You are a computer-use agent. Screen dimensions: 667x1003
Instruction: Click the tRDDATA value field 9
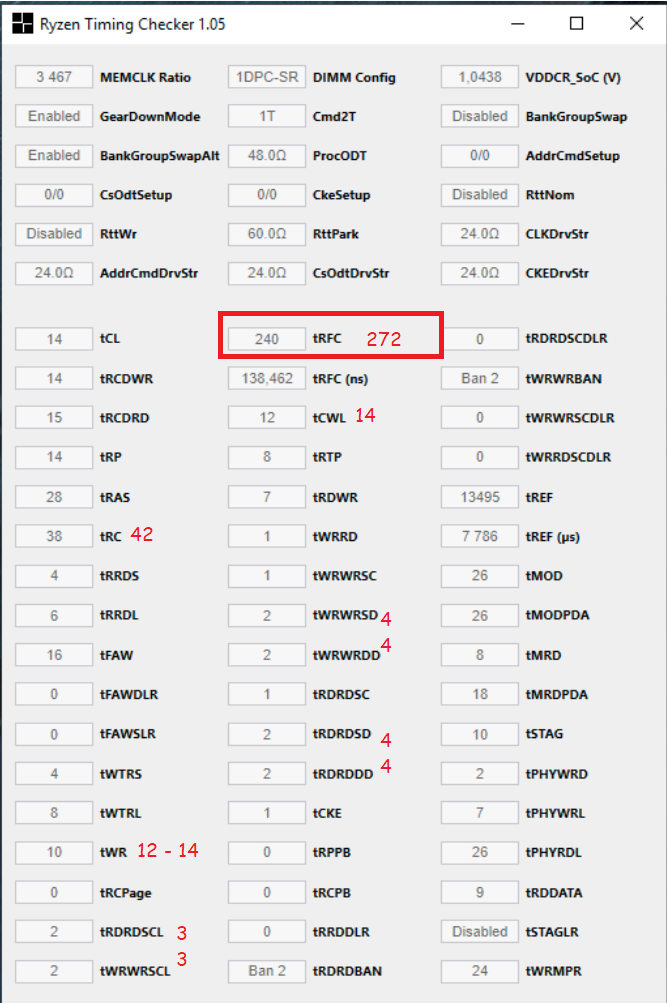[x=480, y=892]
